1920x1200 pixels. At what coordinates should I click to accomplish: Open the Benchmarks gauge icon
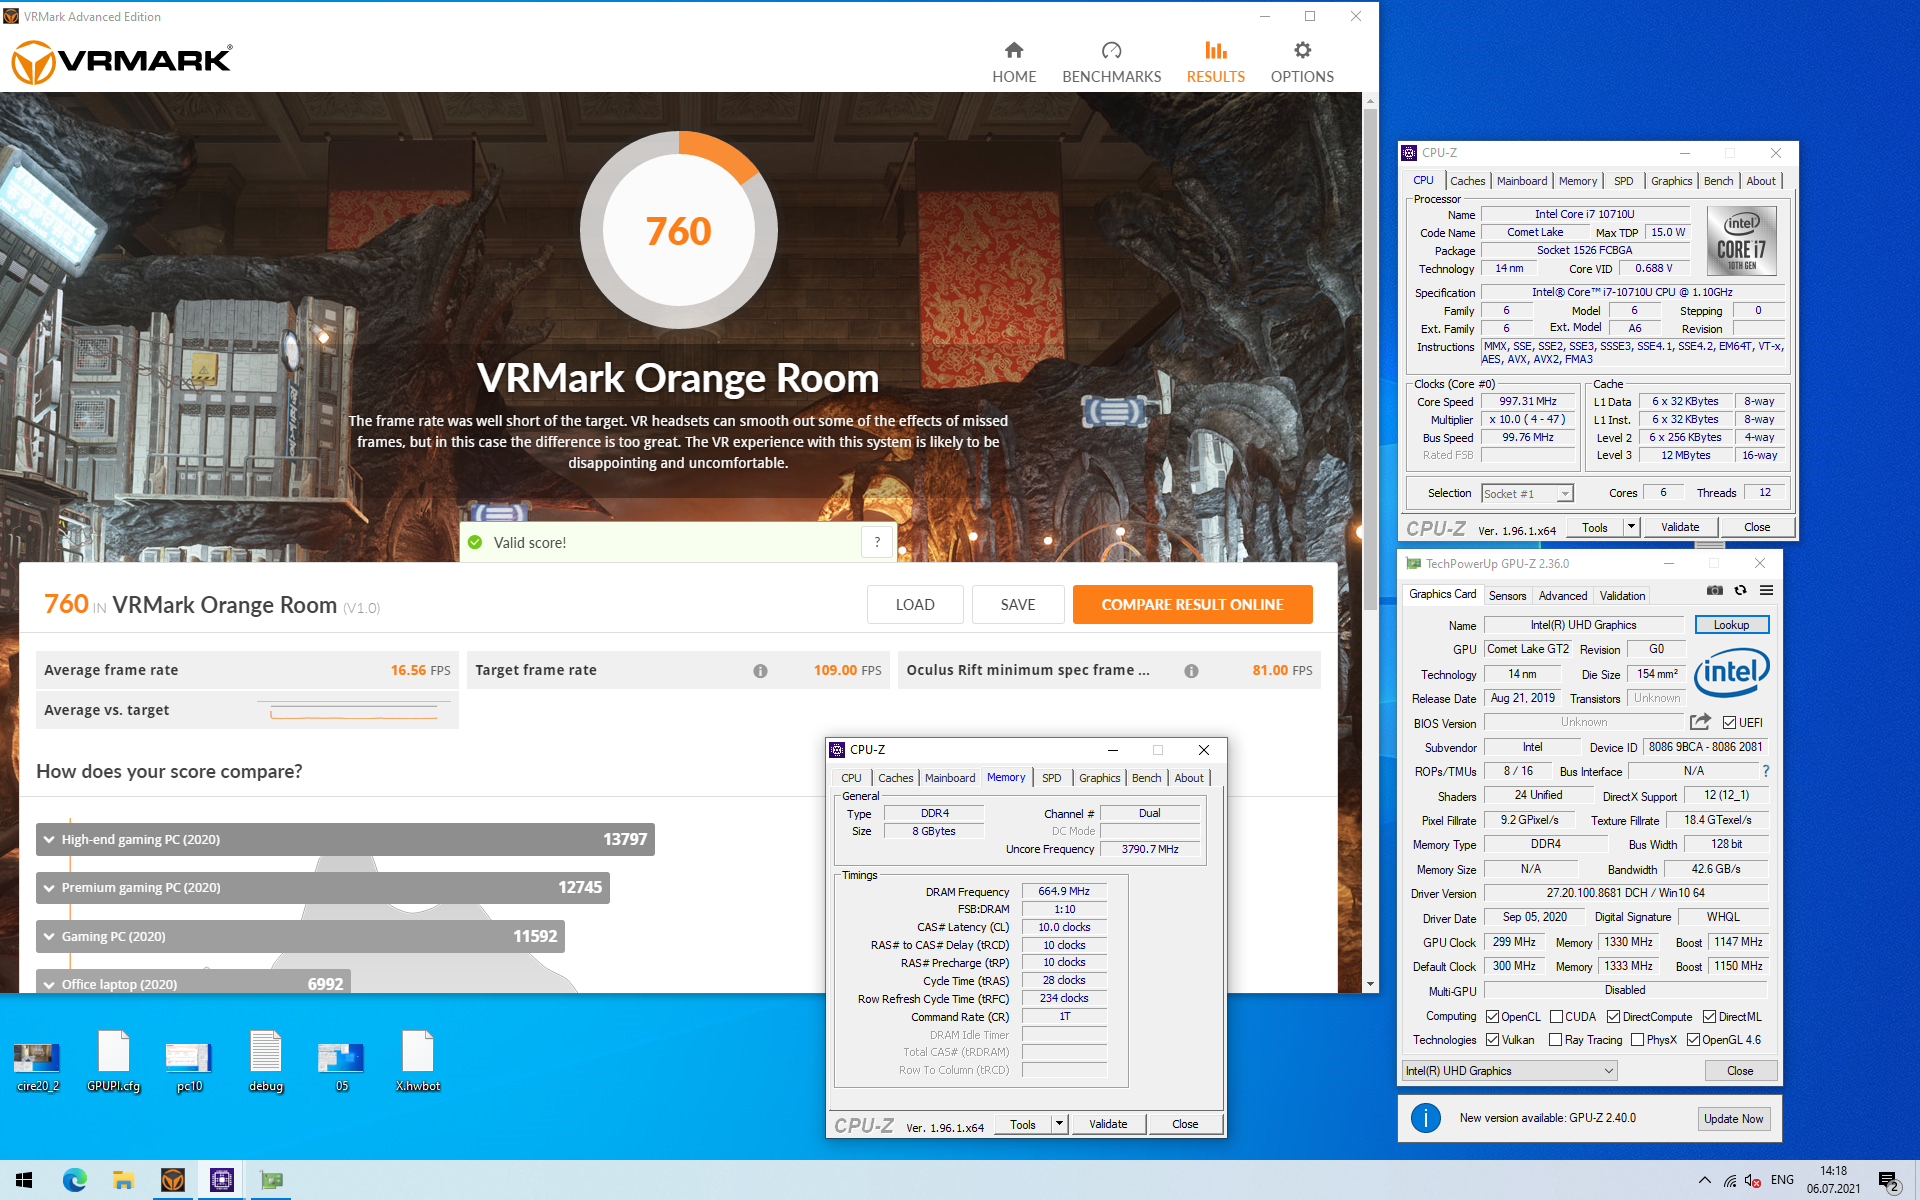[1111, 50]
